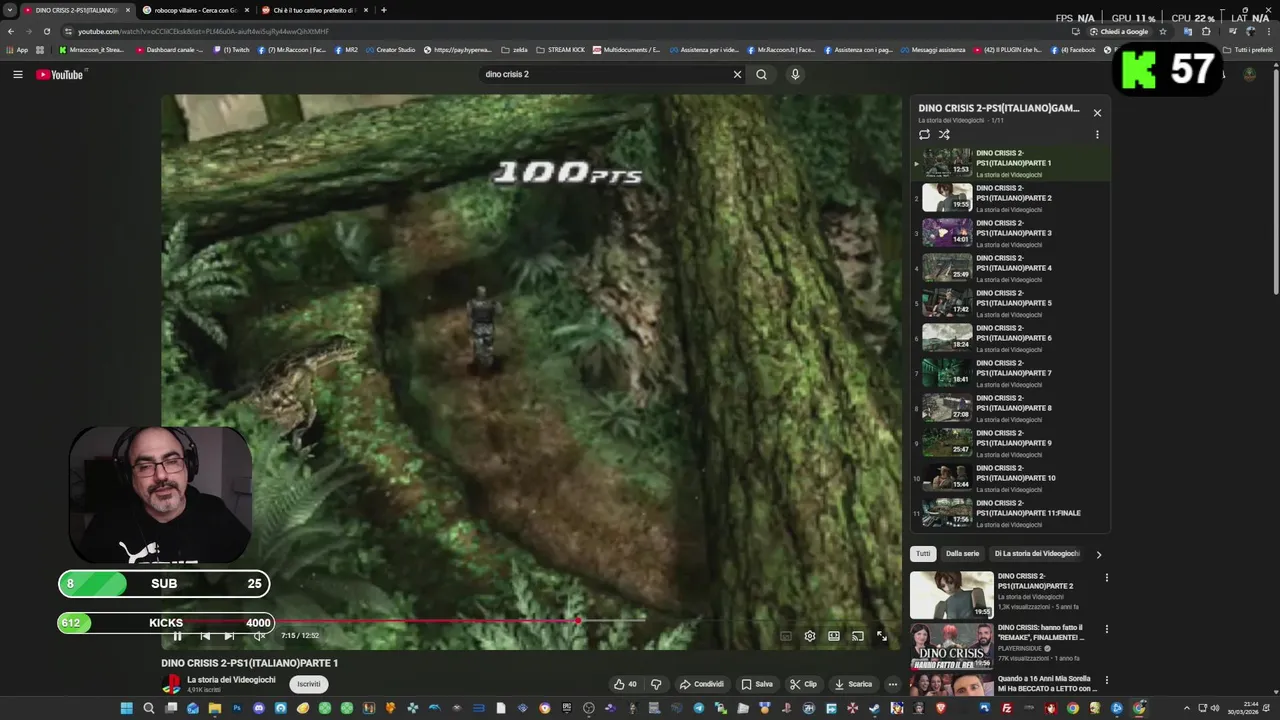Cast video to a TV
The image size is (1280, 720).
tap(858, 636)
